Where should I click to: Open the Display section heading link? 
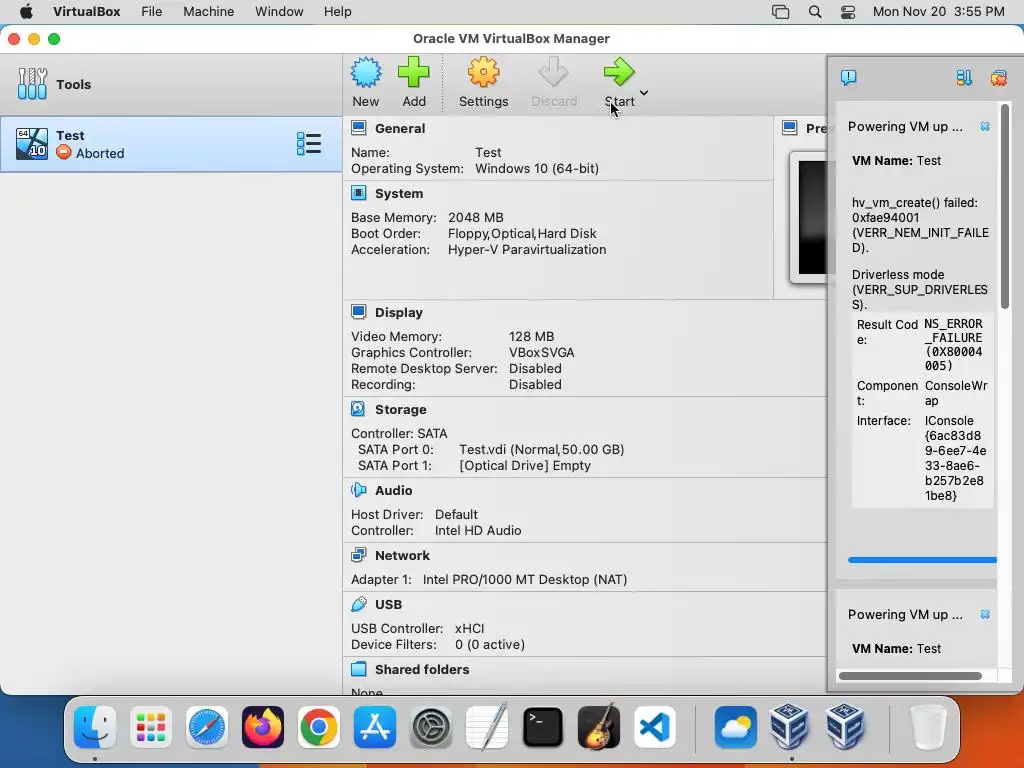coord(398,313)
